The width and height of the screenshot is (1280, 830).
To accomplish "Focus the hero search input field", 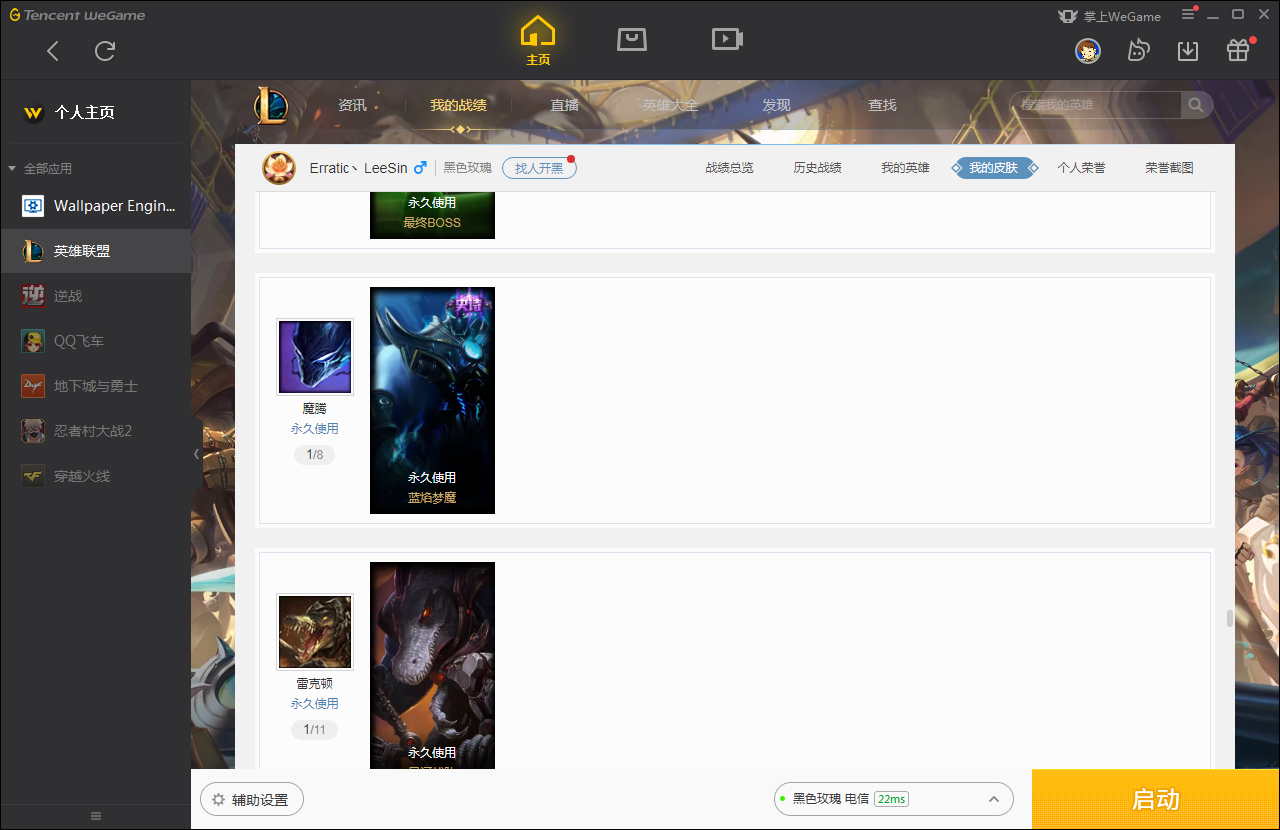I will coord(1095,105).
